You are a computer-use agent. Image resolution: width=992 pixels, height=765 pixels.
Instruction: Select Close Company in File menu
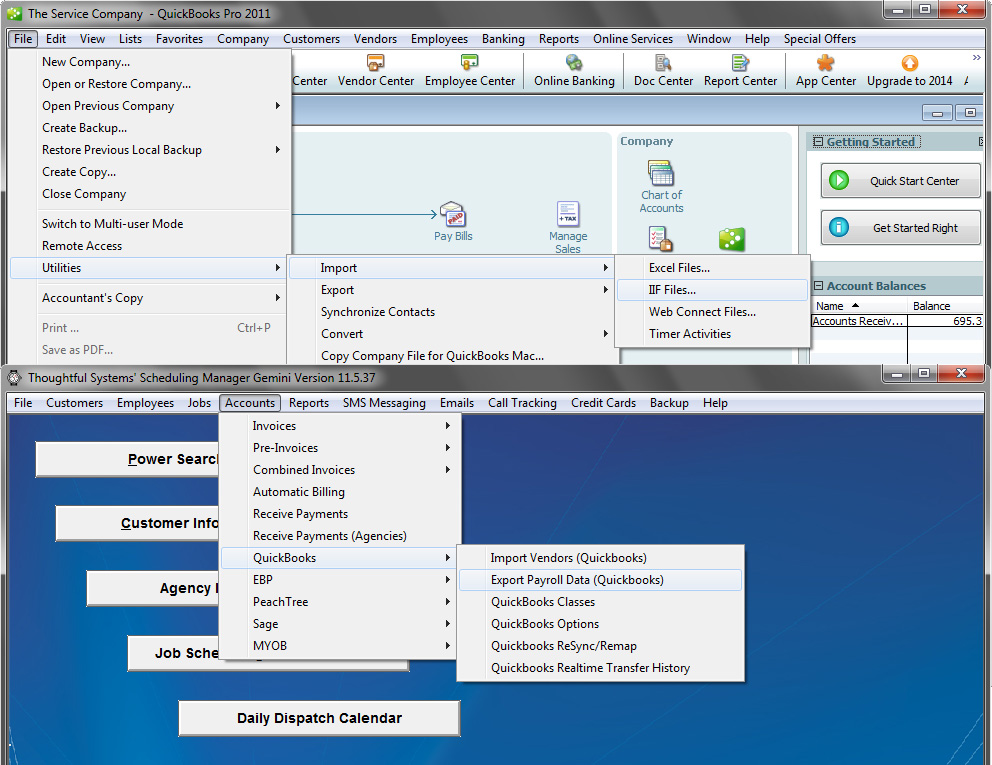(149, 194)
